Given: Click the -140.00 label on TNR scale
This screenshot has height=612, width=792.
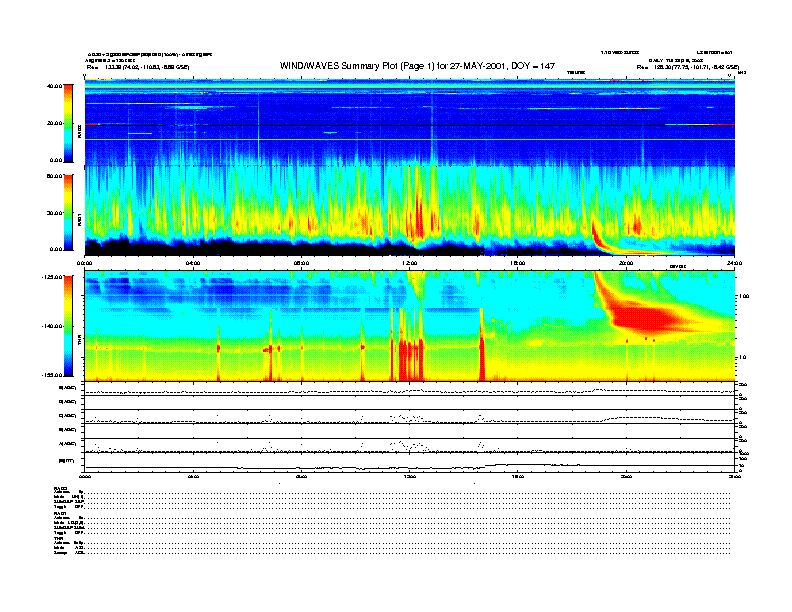Looking at the screenshot, I should pyautogui.click(x=52, y=326).
